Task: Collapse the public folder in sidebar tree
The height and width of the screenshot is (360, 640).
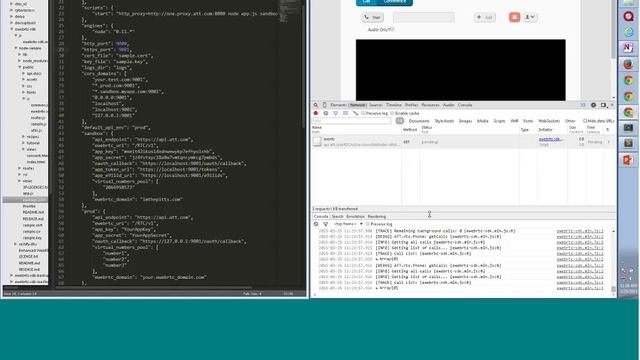Action: 20,67
